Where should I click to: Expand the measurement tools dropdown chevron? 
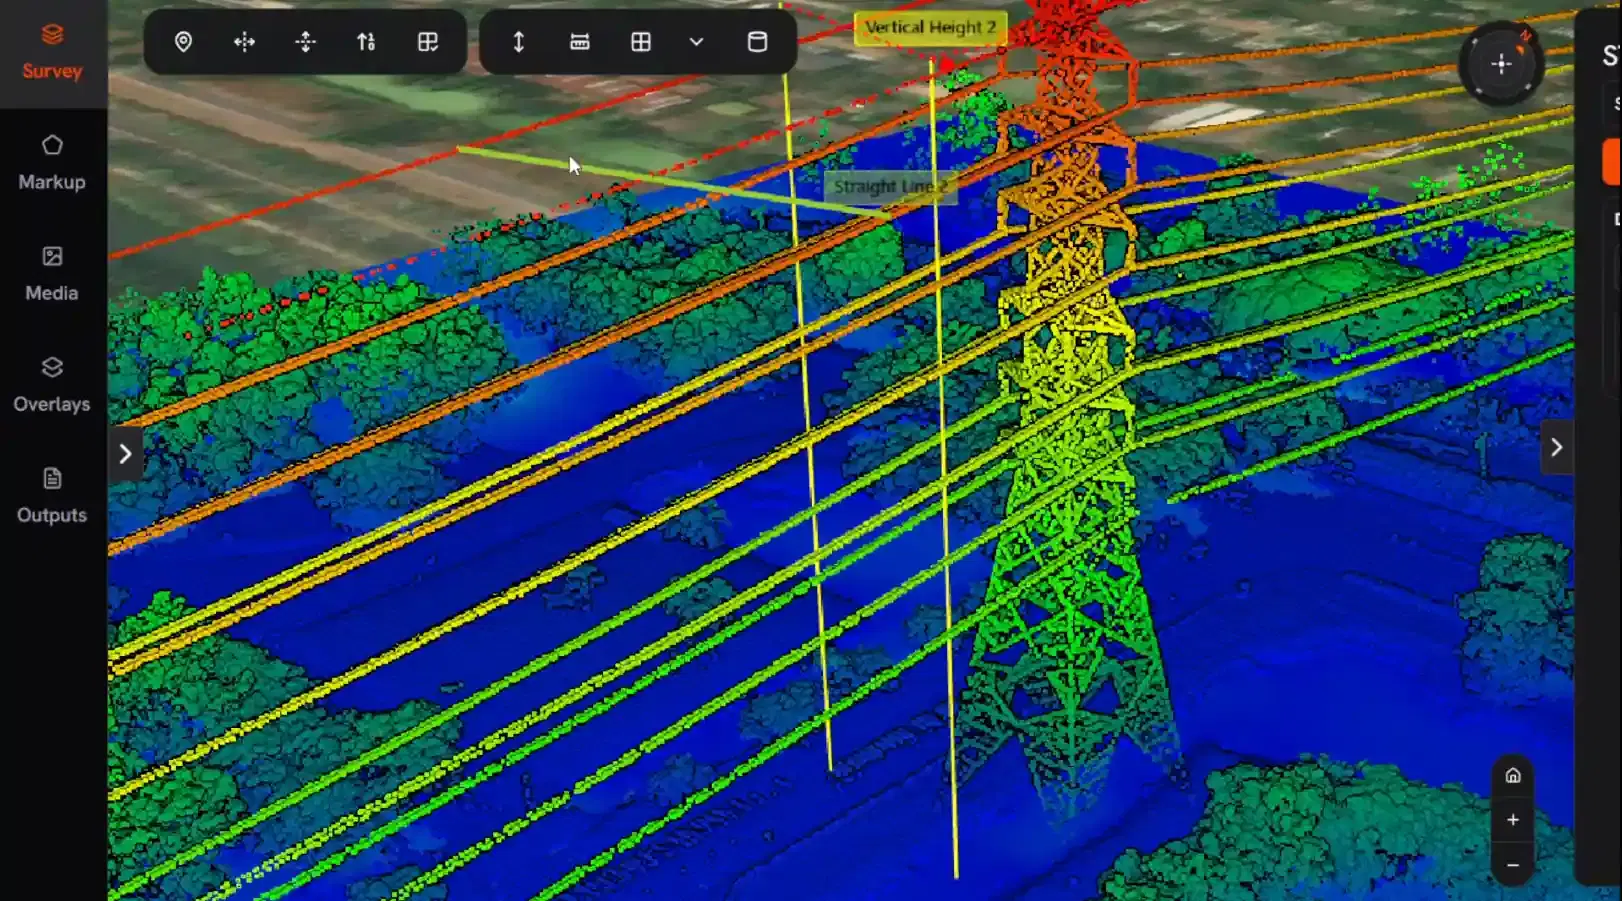(696, 42)
